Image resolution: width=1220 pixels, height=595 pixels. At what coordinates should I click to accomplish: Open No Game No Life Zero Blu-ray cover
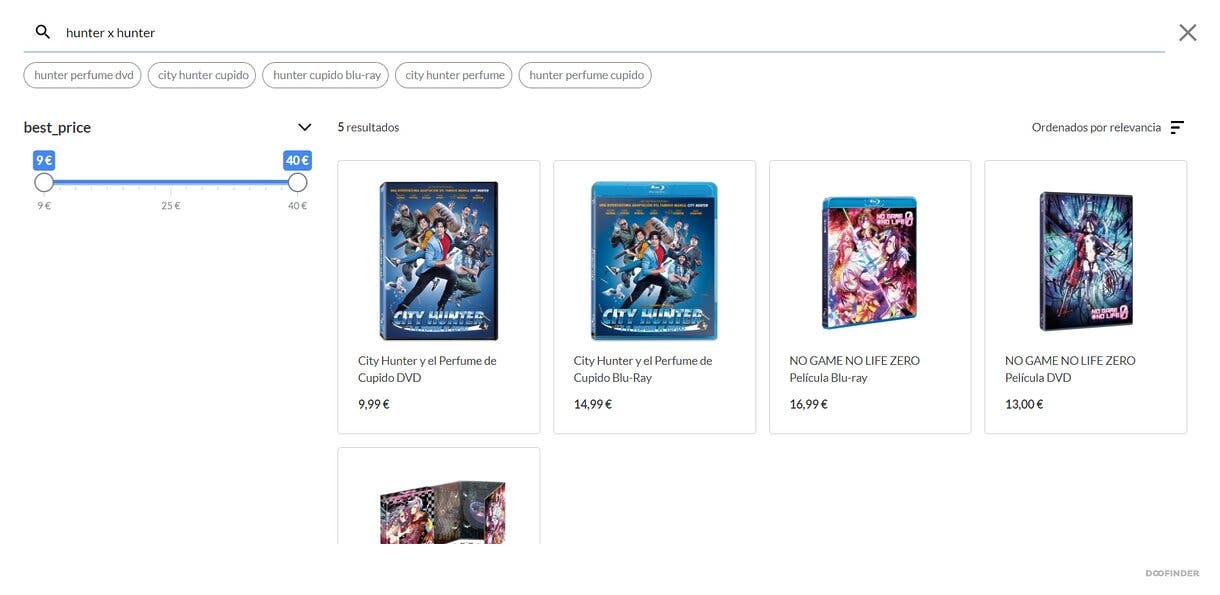pos(870,261)
